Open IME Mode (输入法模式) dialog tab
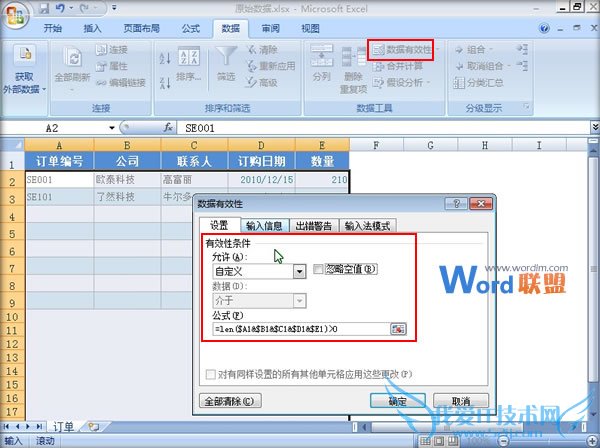Viewport: 600px width, 448px height. coord(367,225)
